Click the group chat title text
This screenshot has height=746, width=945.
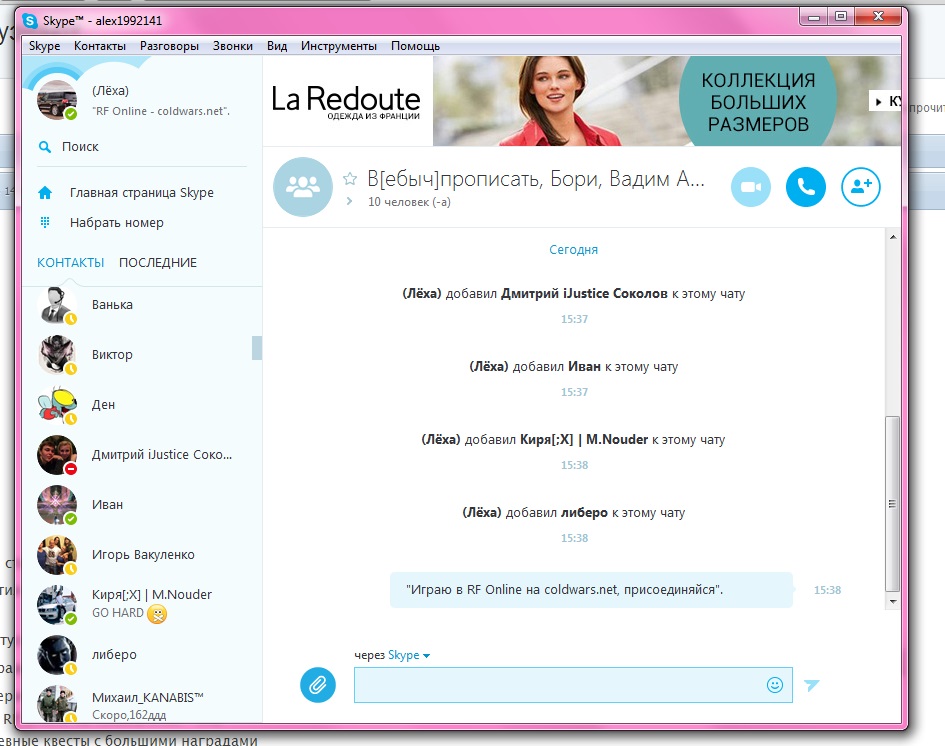click(x=536, y=179)
